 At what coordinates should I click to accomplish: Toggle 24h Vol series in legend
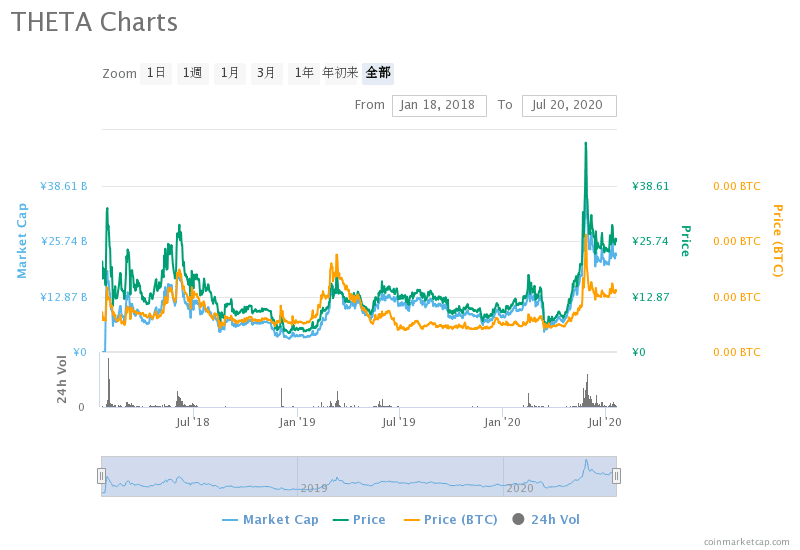pos(546,520)
